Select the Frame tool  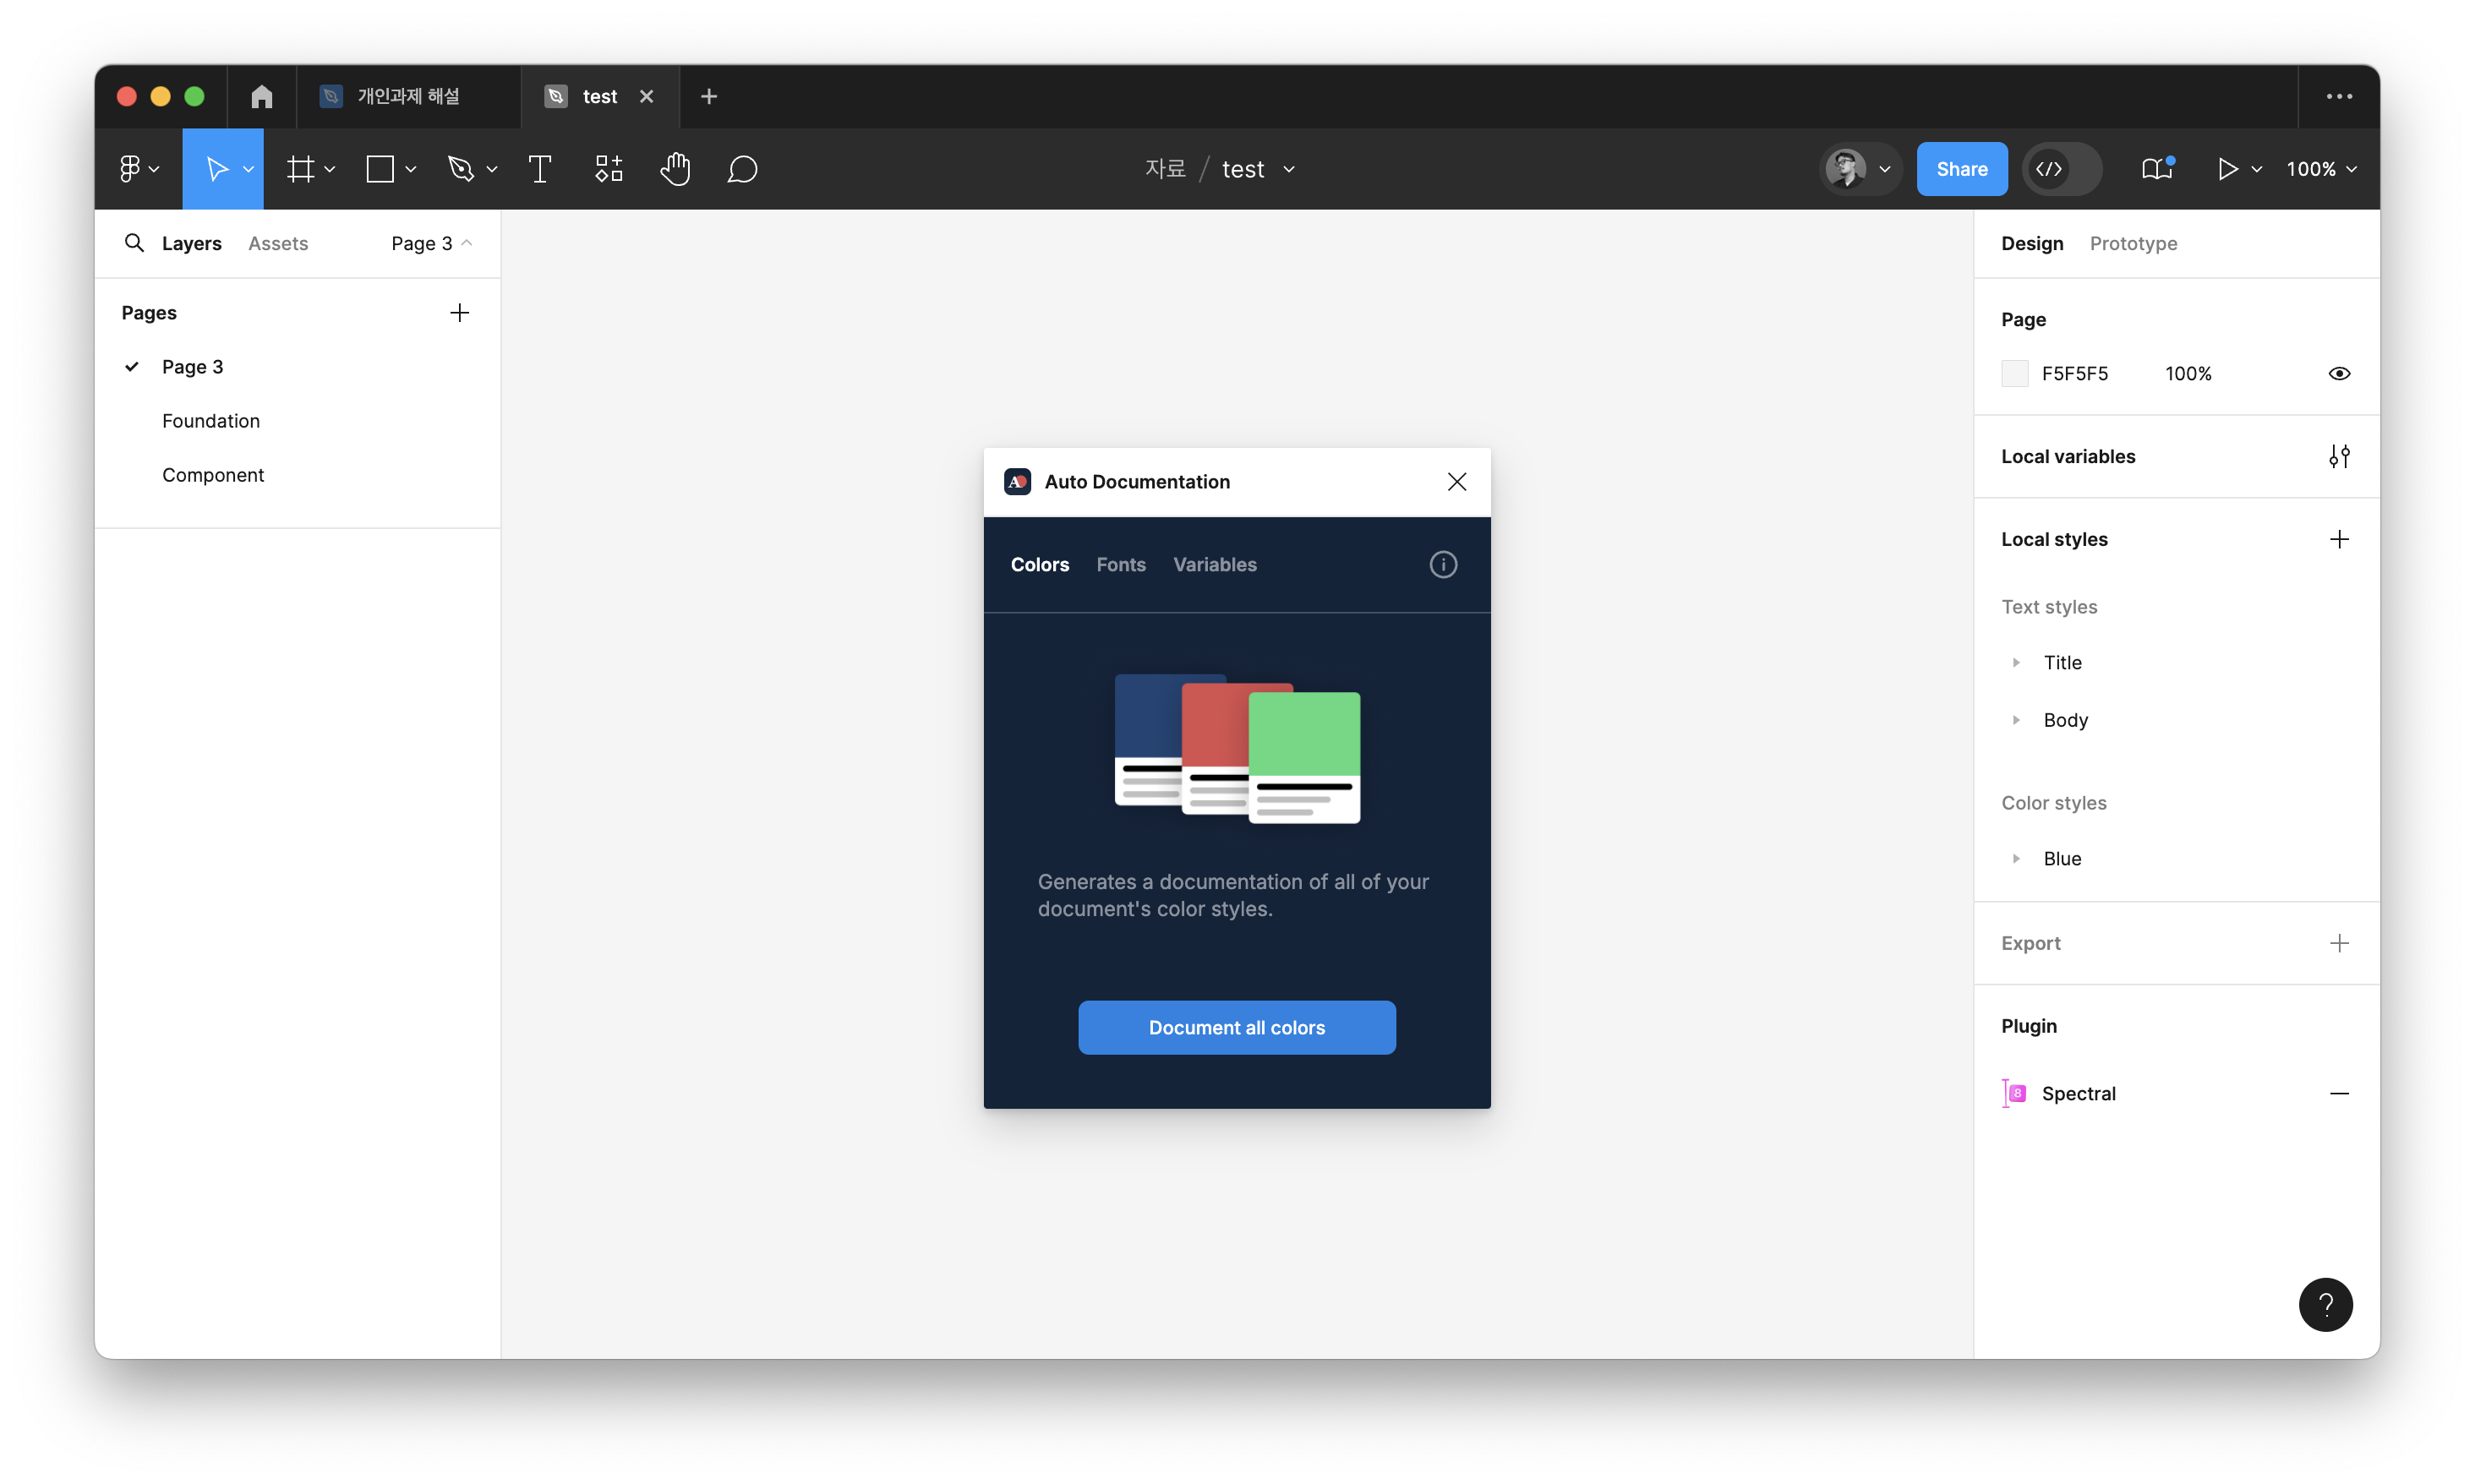(x=300, y=169)
